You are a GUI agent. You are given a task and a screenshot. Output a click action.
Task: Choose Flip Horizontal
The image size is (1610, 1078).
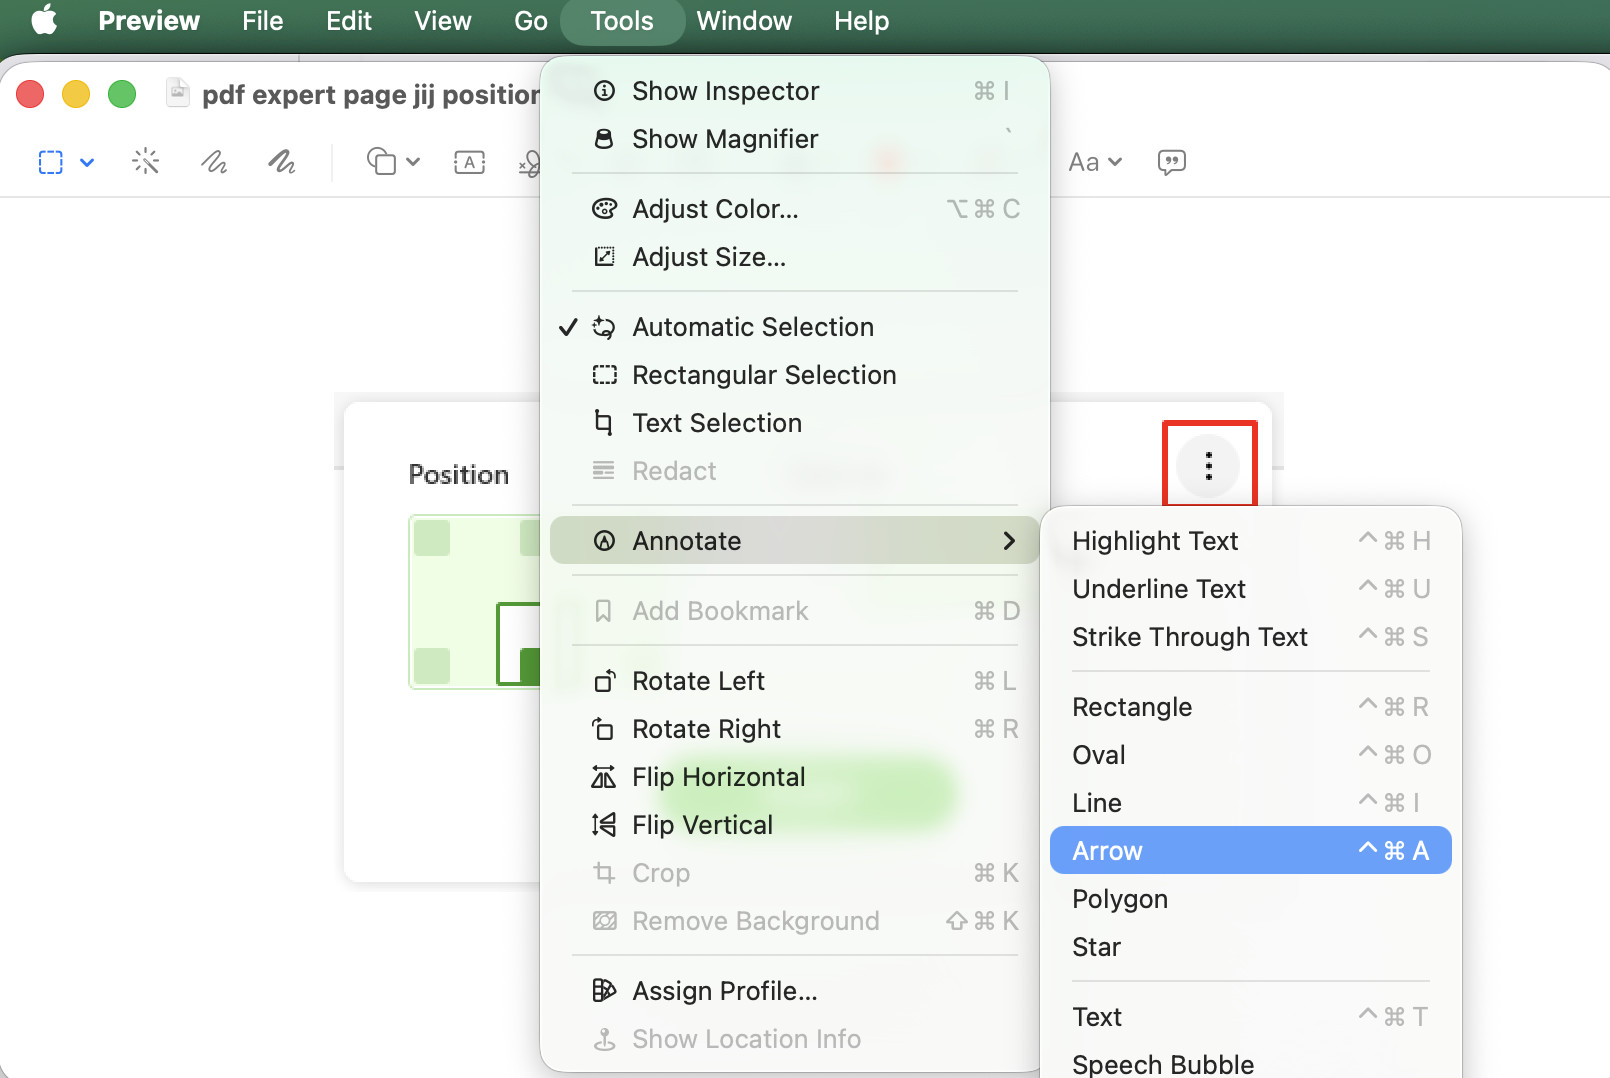[795, 777]
